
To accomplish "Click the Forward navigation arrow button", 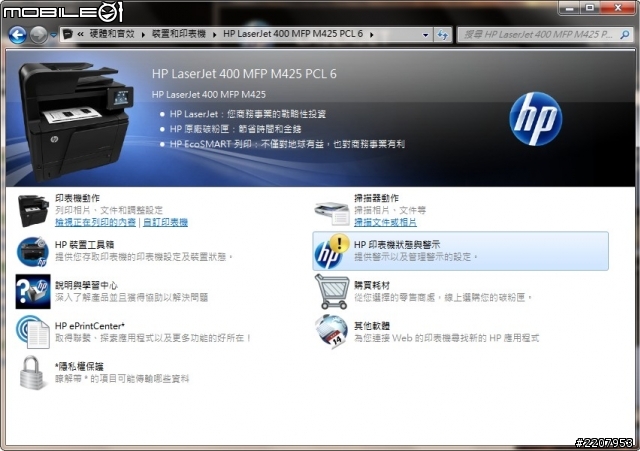I will (x=38, y=35).
